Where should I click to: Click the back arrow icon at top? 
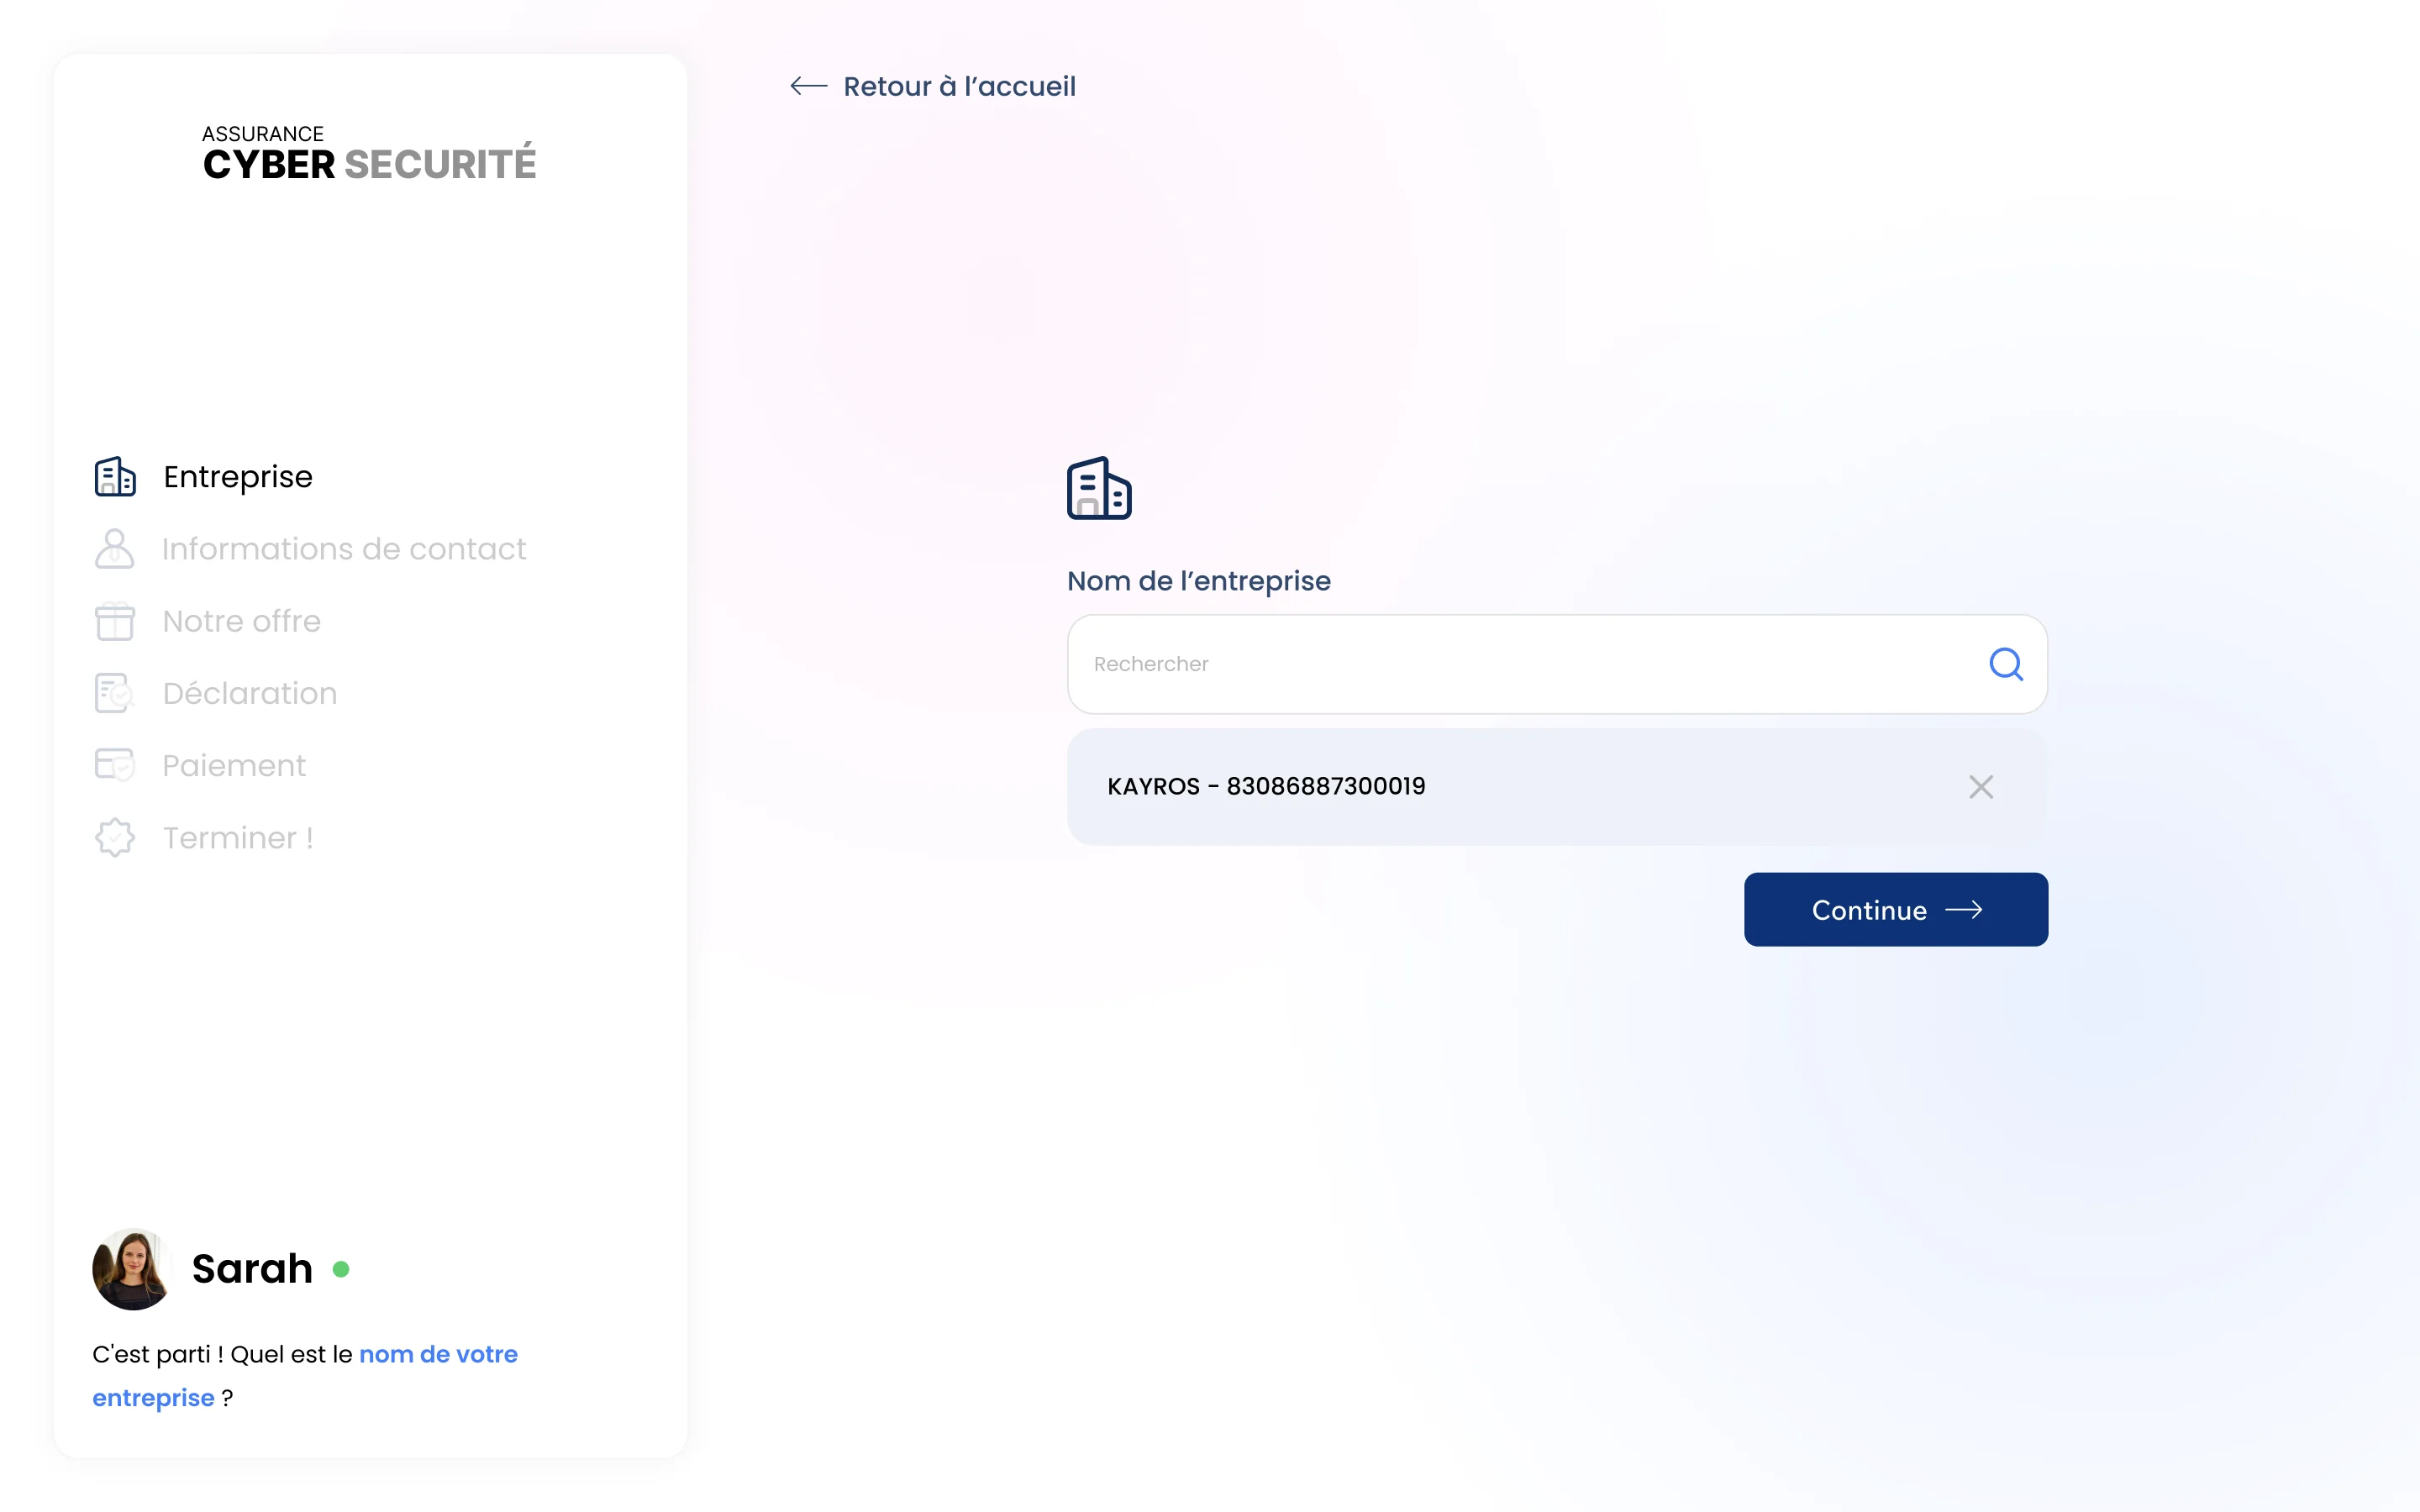click(808, 86)
